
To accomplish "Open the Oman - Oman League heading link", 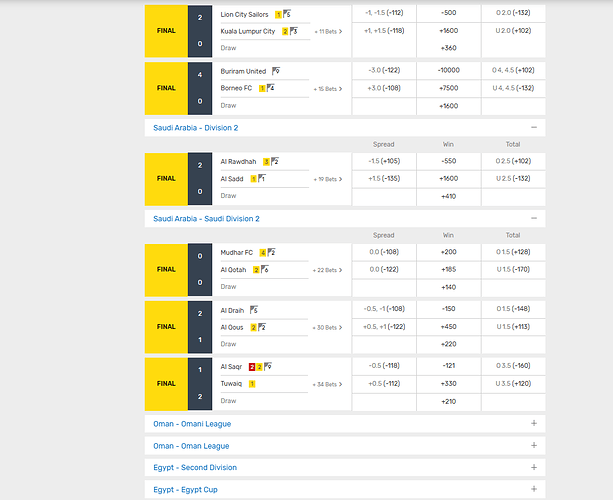I will coord(191,446).
